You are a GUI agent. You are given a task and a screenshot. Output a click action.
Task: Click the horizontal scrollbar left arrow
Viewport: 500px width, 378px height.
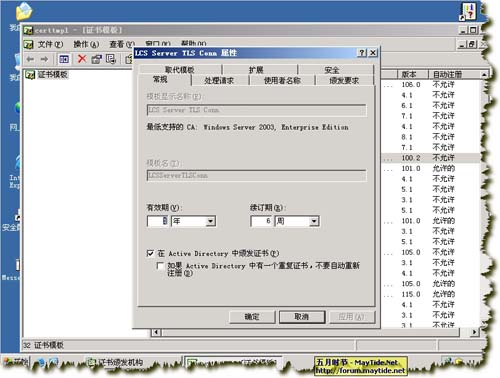[x=156, y=332]
